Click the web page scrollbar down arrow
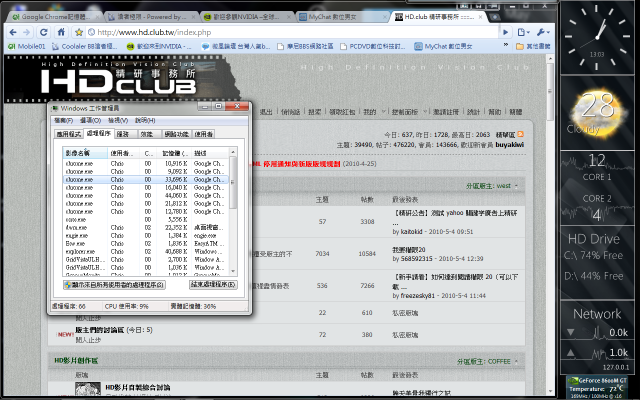This screenshot has width=640, height=400. pyautogui.click(x=550, y=392)
